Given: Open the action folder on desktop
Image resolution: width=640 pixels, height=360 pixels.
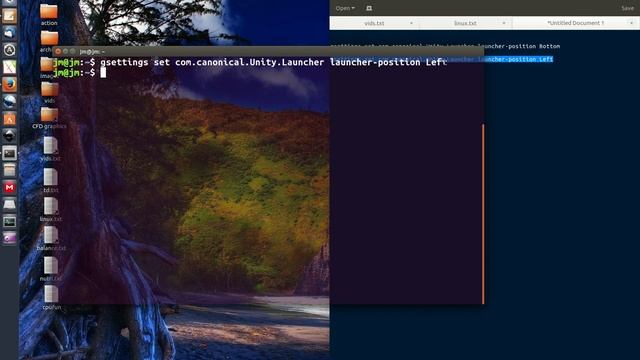Looking at the screenshot, I should 49,15.
